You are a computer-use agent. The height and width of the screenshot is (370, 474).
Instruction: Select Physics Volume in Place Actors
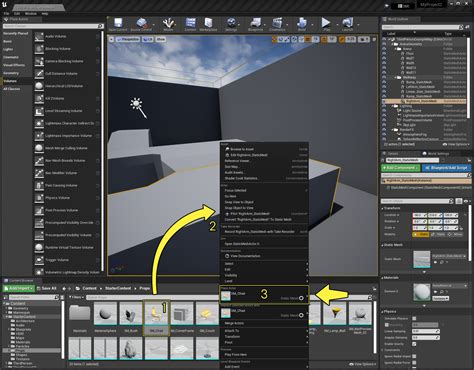[67, 198]
